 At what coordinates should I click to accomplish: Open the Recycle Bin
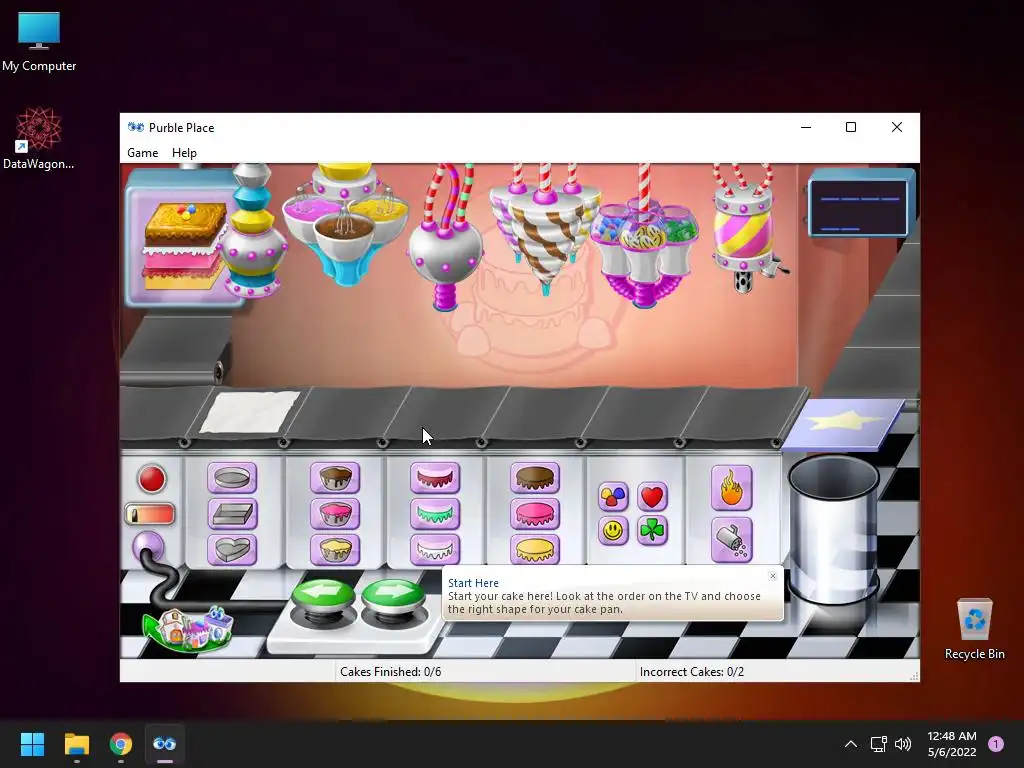click(x=974, y=629)
